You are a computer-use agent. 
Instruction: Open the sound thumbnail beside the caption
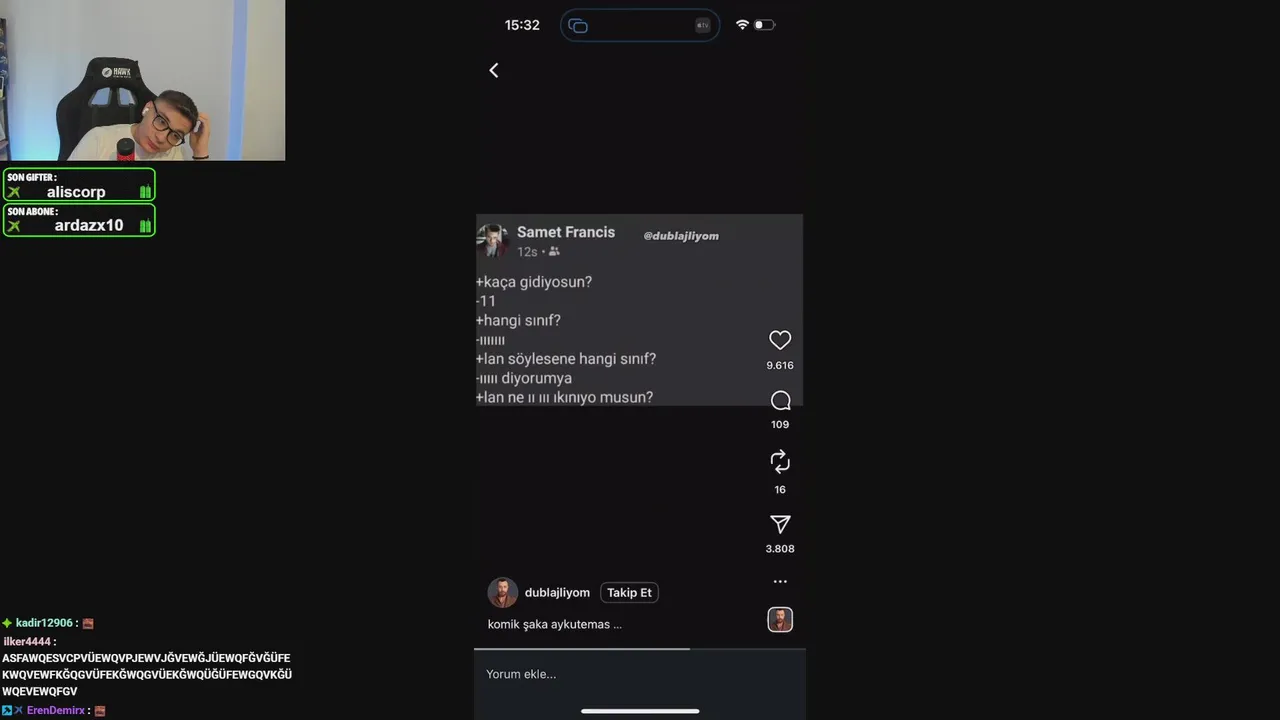click(780, 620)
